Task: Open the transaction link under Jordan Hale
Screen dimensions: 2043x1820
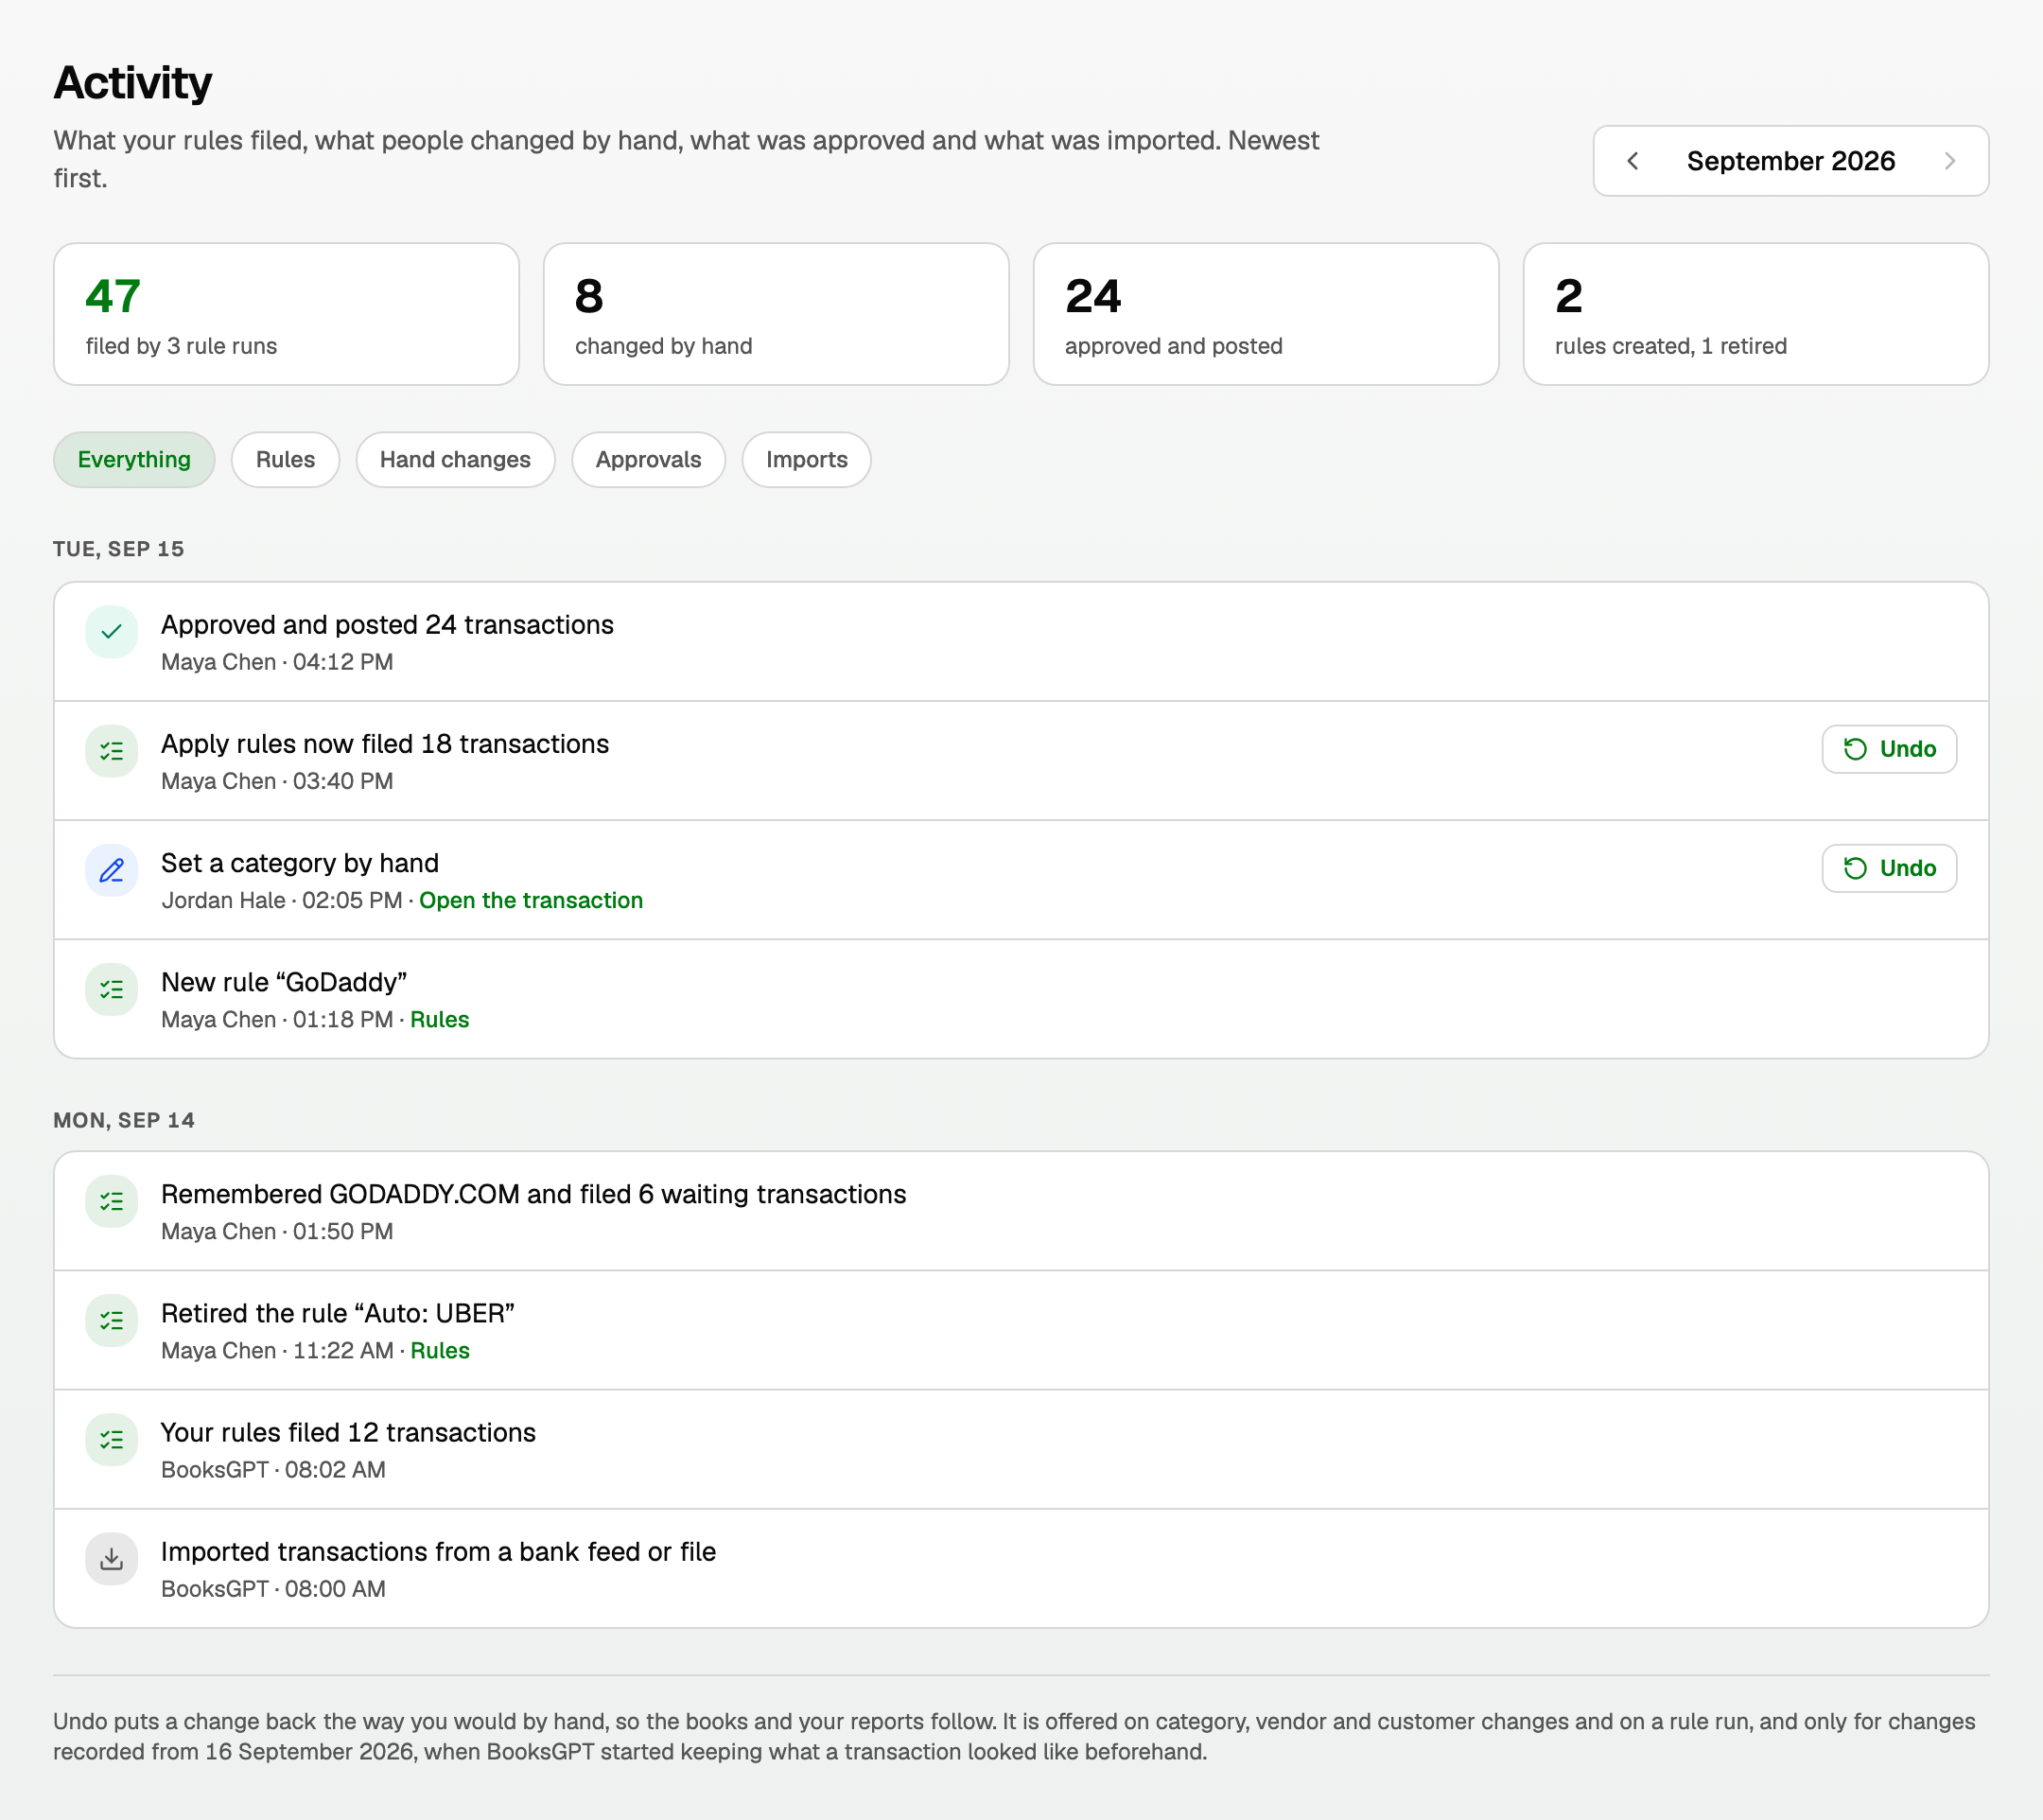Action: (x=531, y=900)
